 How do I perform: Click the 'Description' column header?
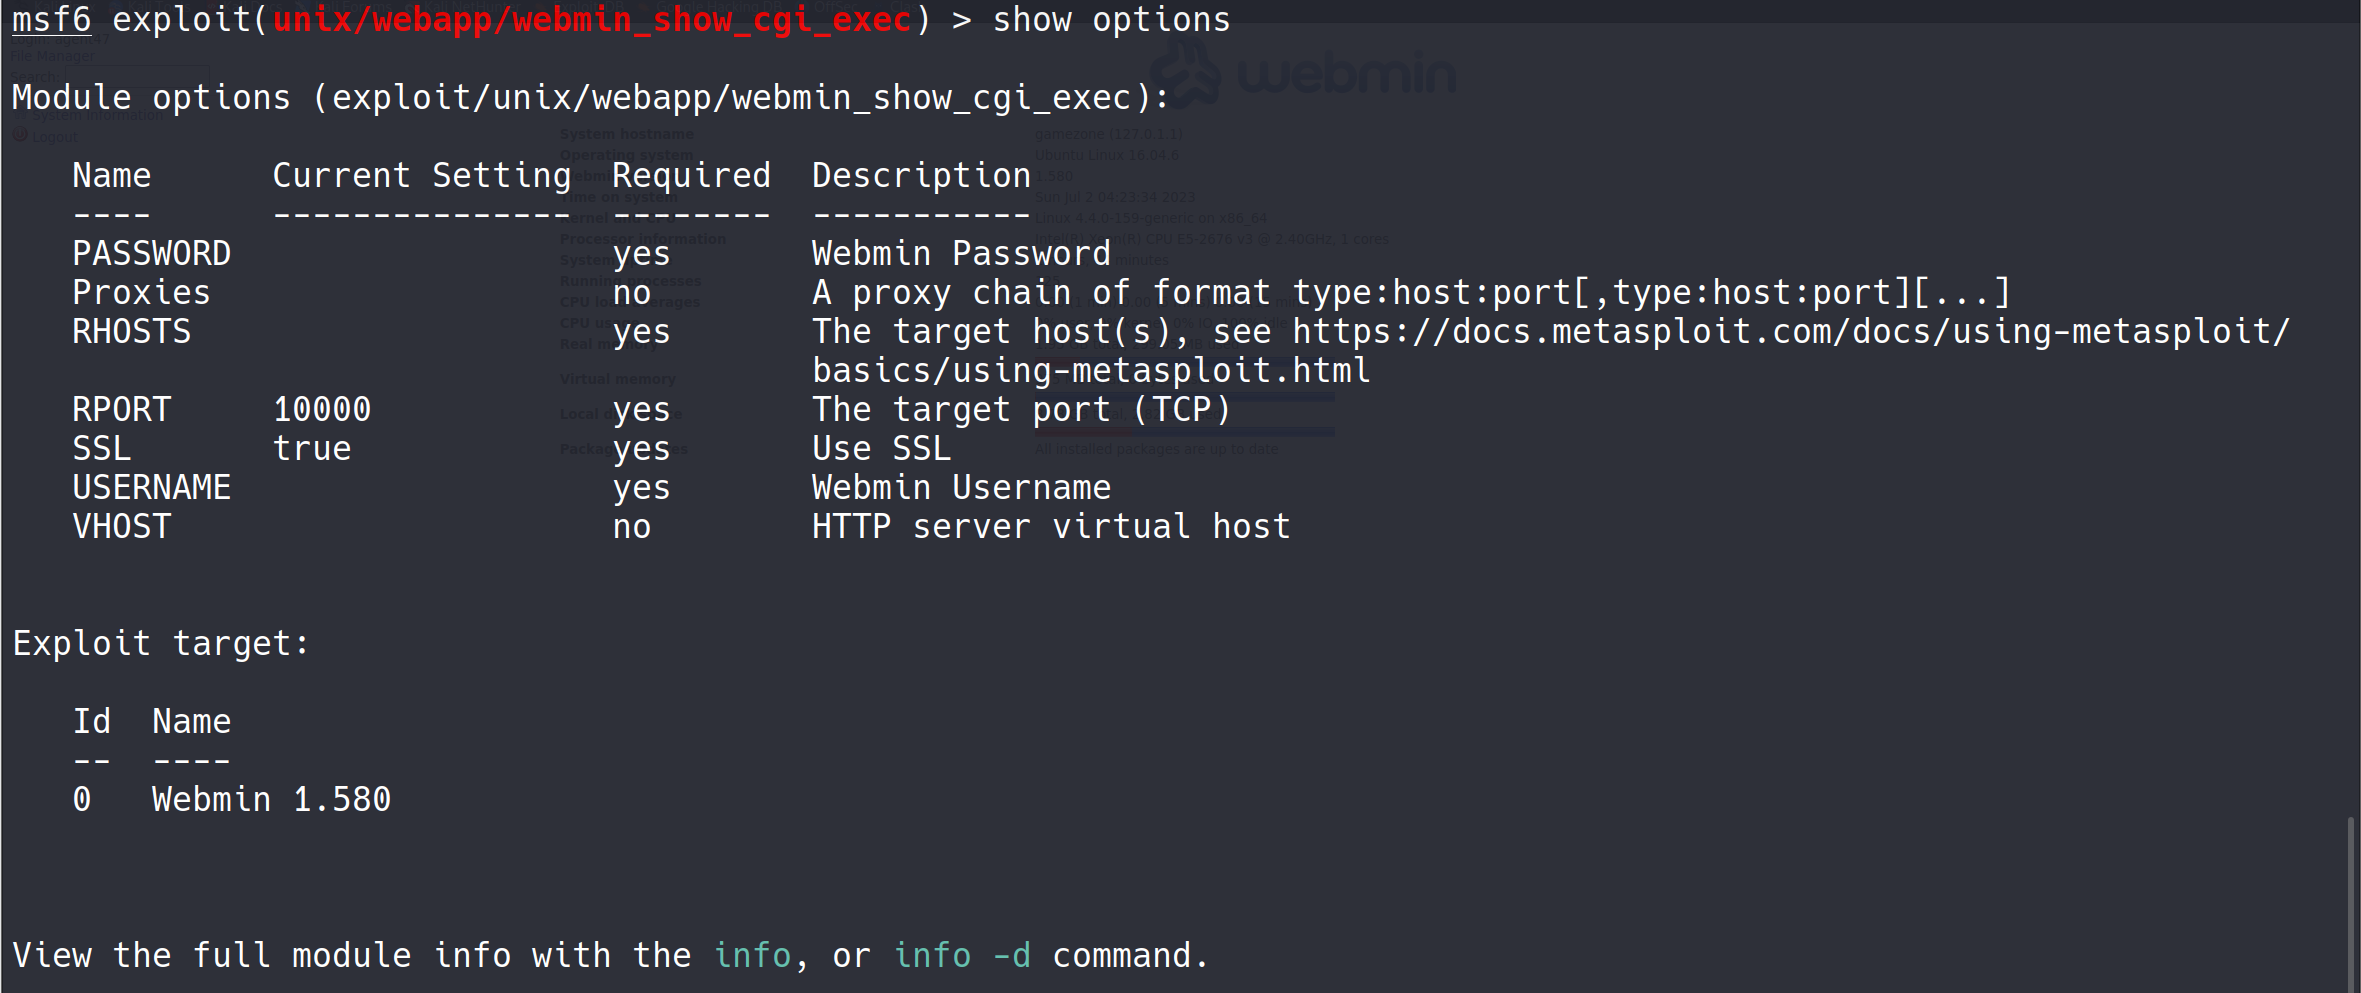921,176
